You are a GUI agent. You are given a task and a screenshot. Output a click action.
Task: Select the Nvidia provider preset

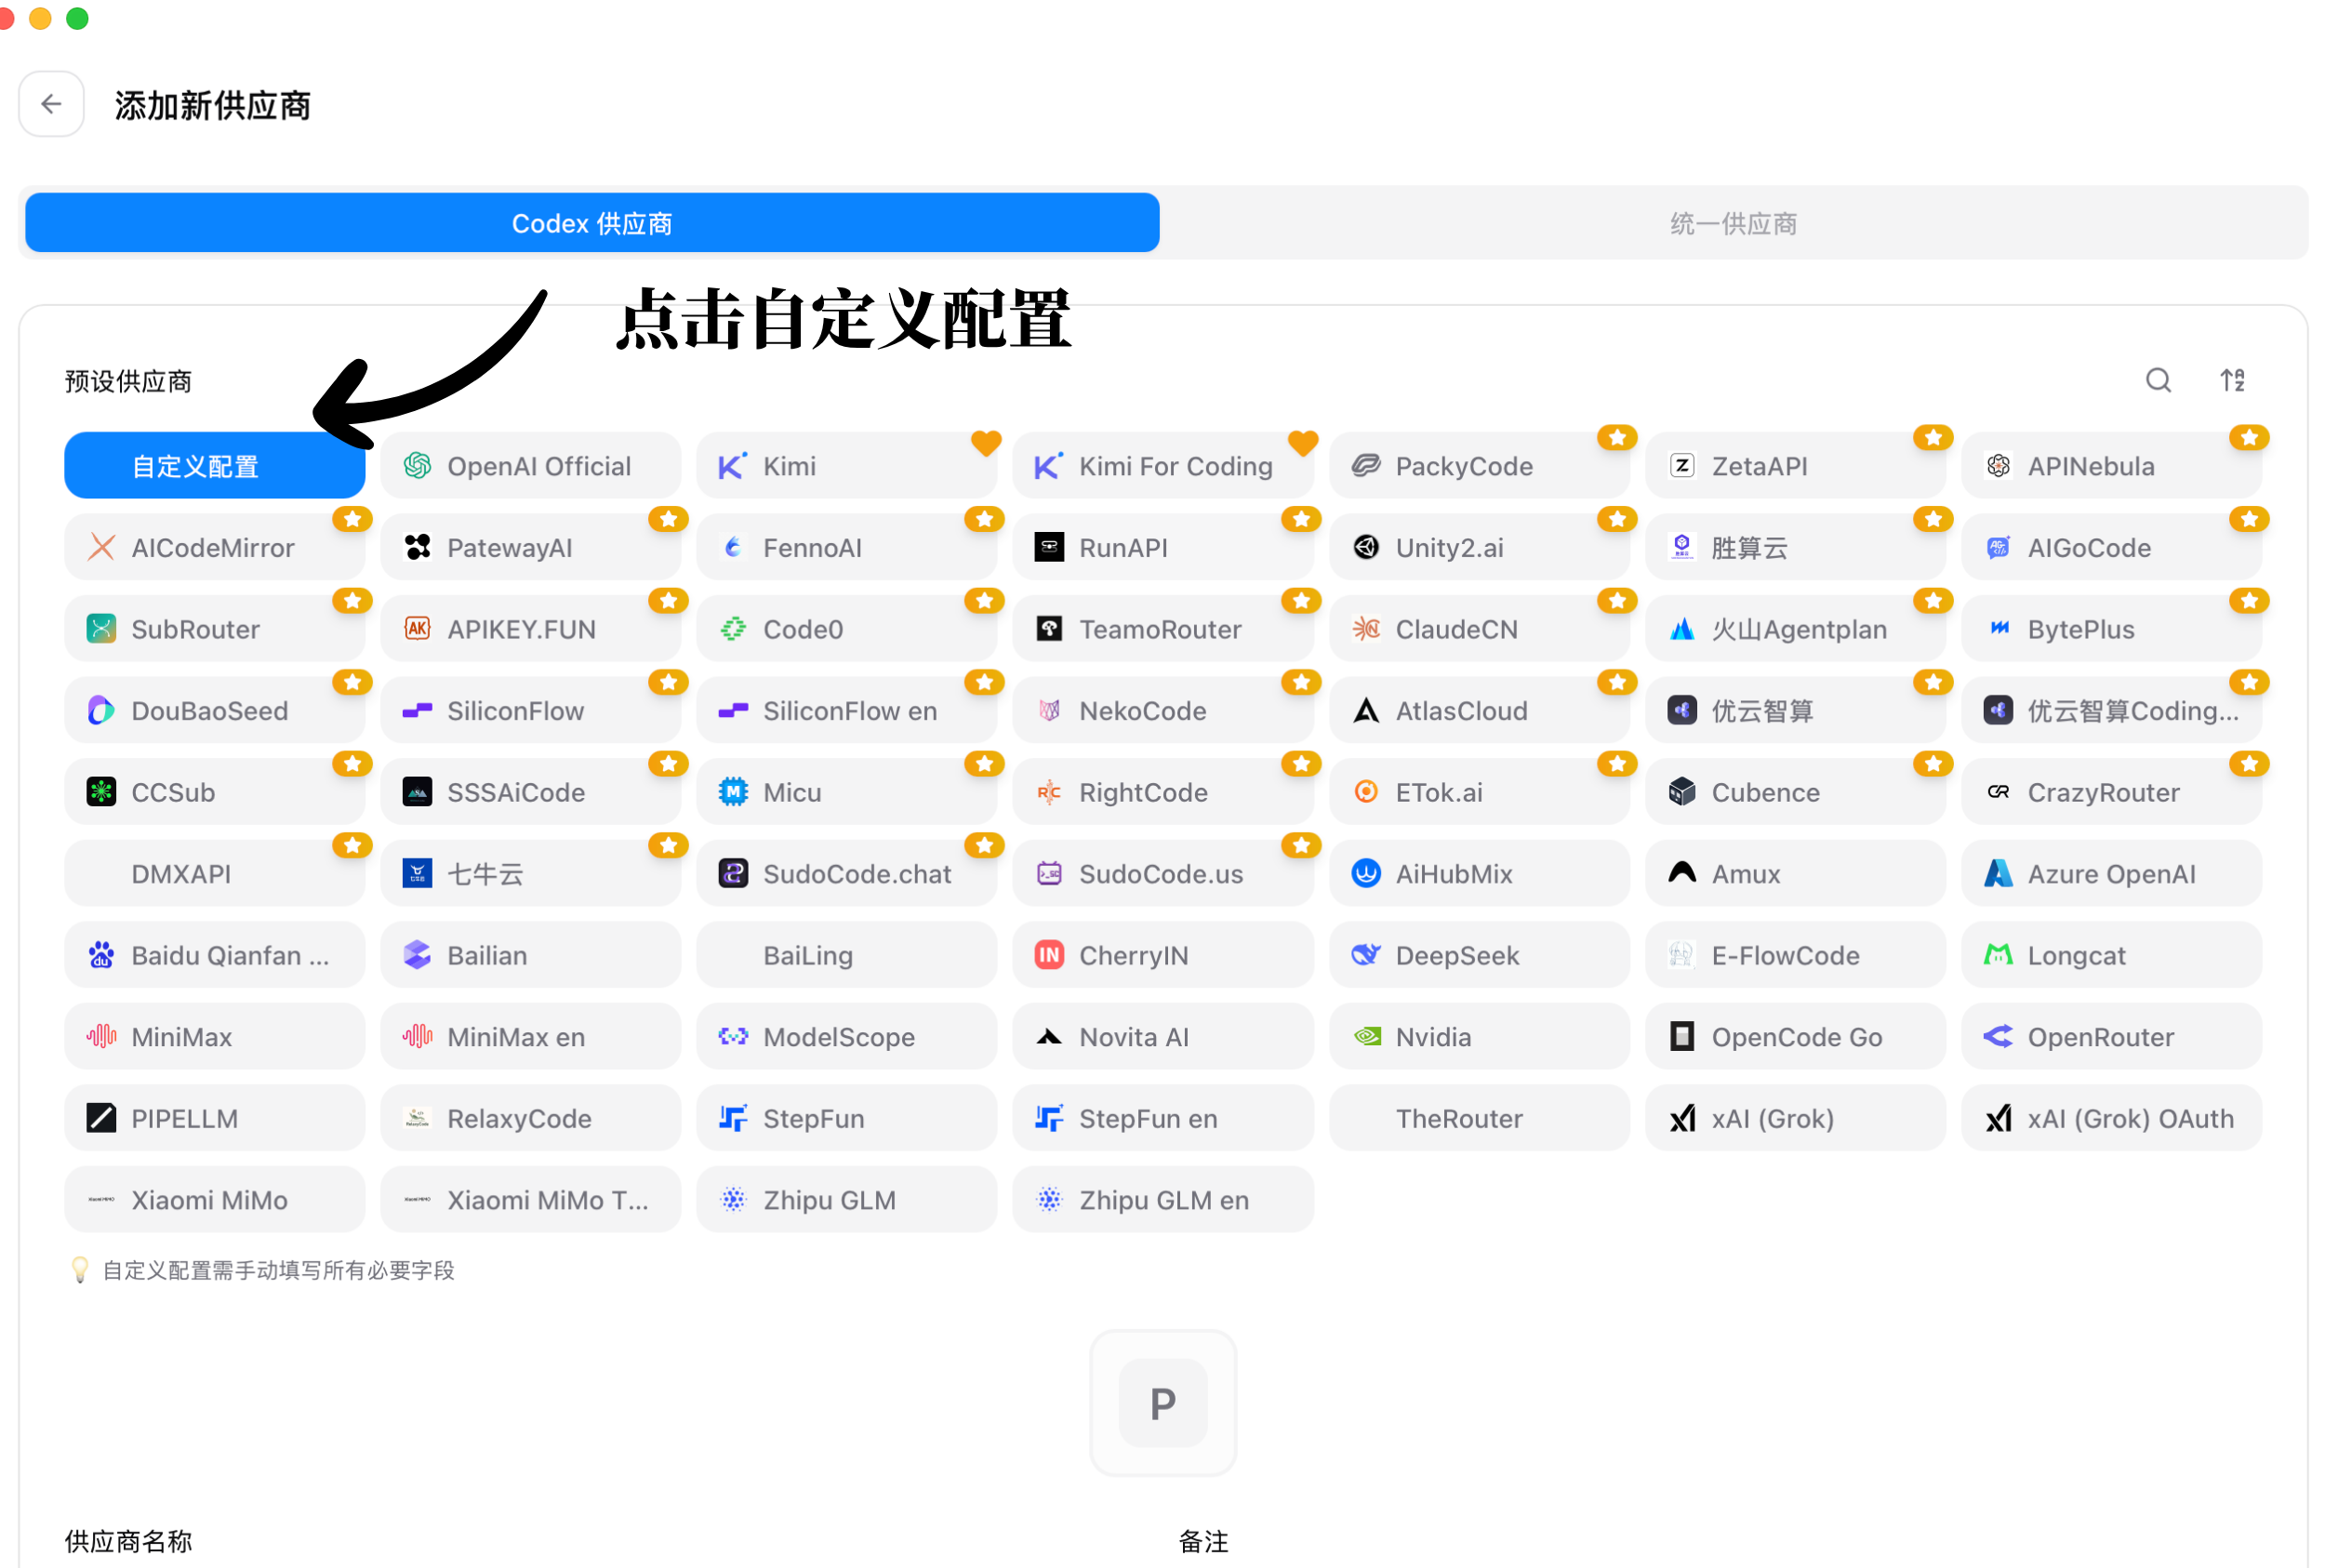(x=1479, y=1037)
